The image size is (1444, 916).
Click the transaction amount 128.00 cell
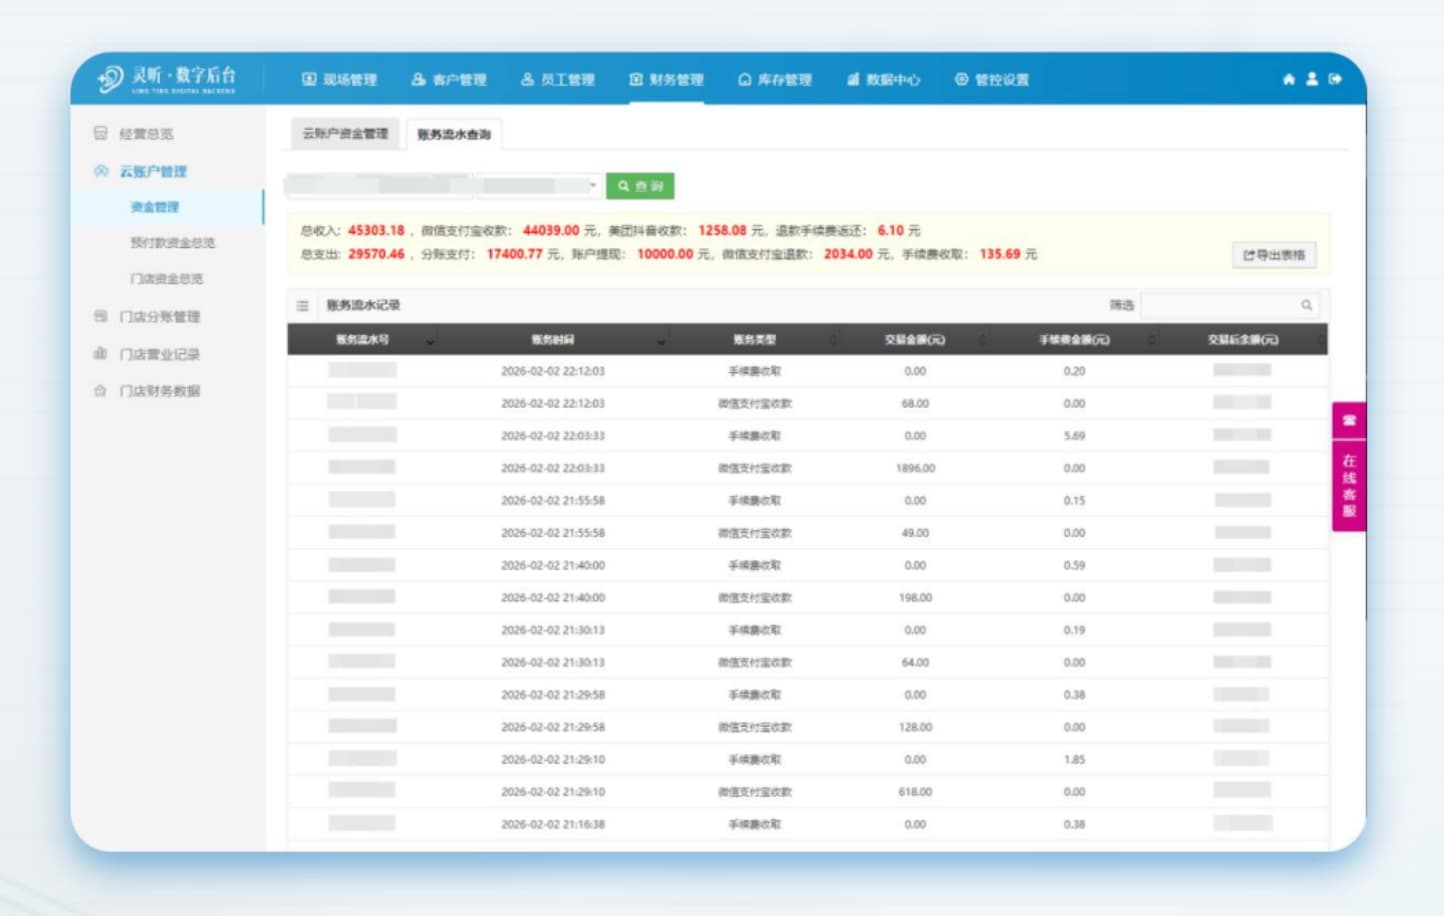pyautogui.click(x=915, y=727)
